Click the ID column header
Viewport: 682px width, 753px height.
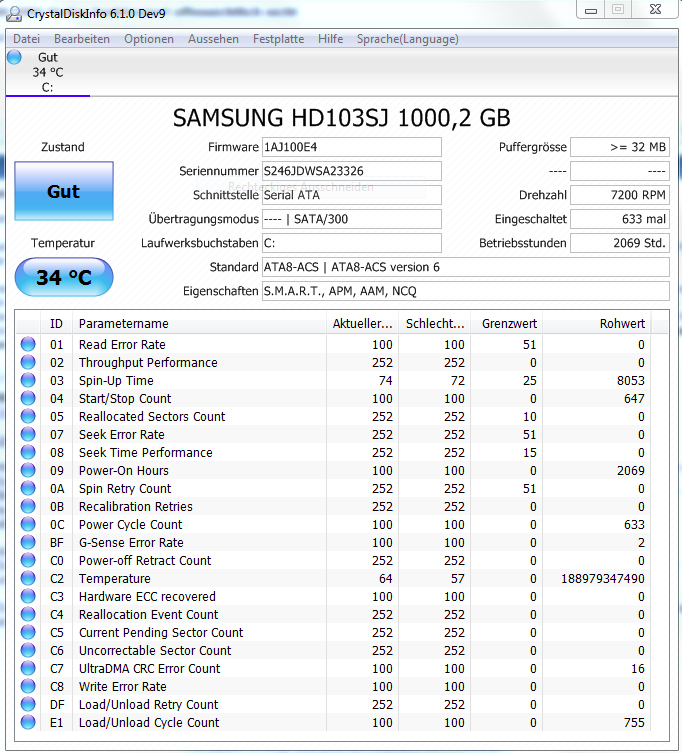click(56, 324)
